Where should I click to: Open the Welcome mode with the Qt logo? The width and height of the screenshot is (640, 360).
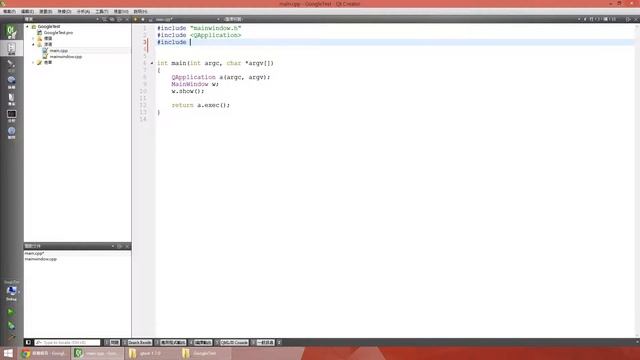point(11,31)
